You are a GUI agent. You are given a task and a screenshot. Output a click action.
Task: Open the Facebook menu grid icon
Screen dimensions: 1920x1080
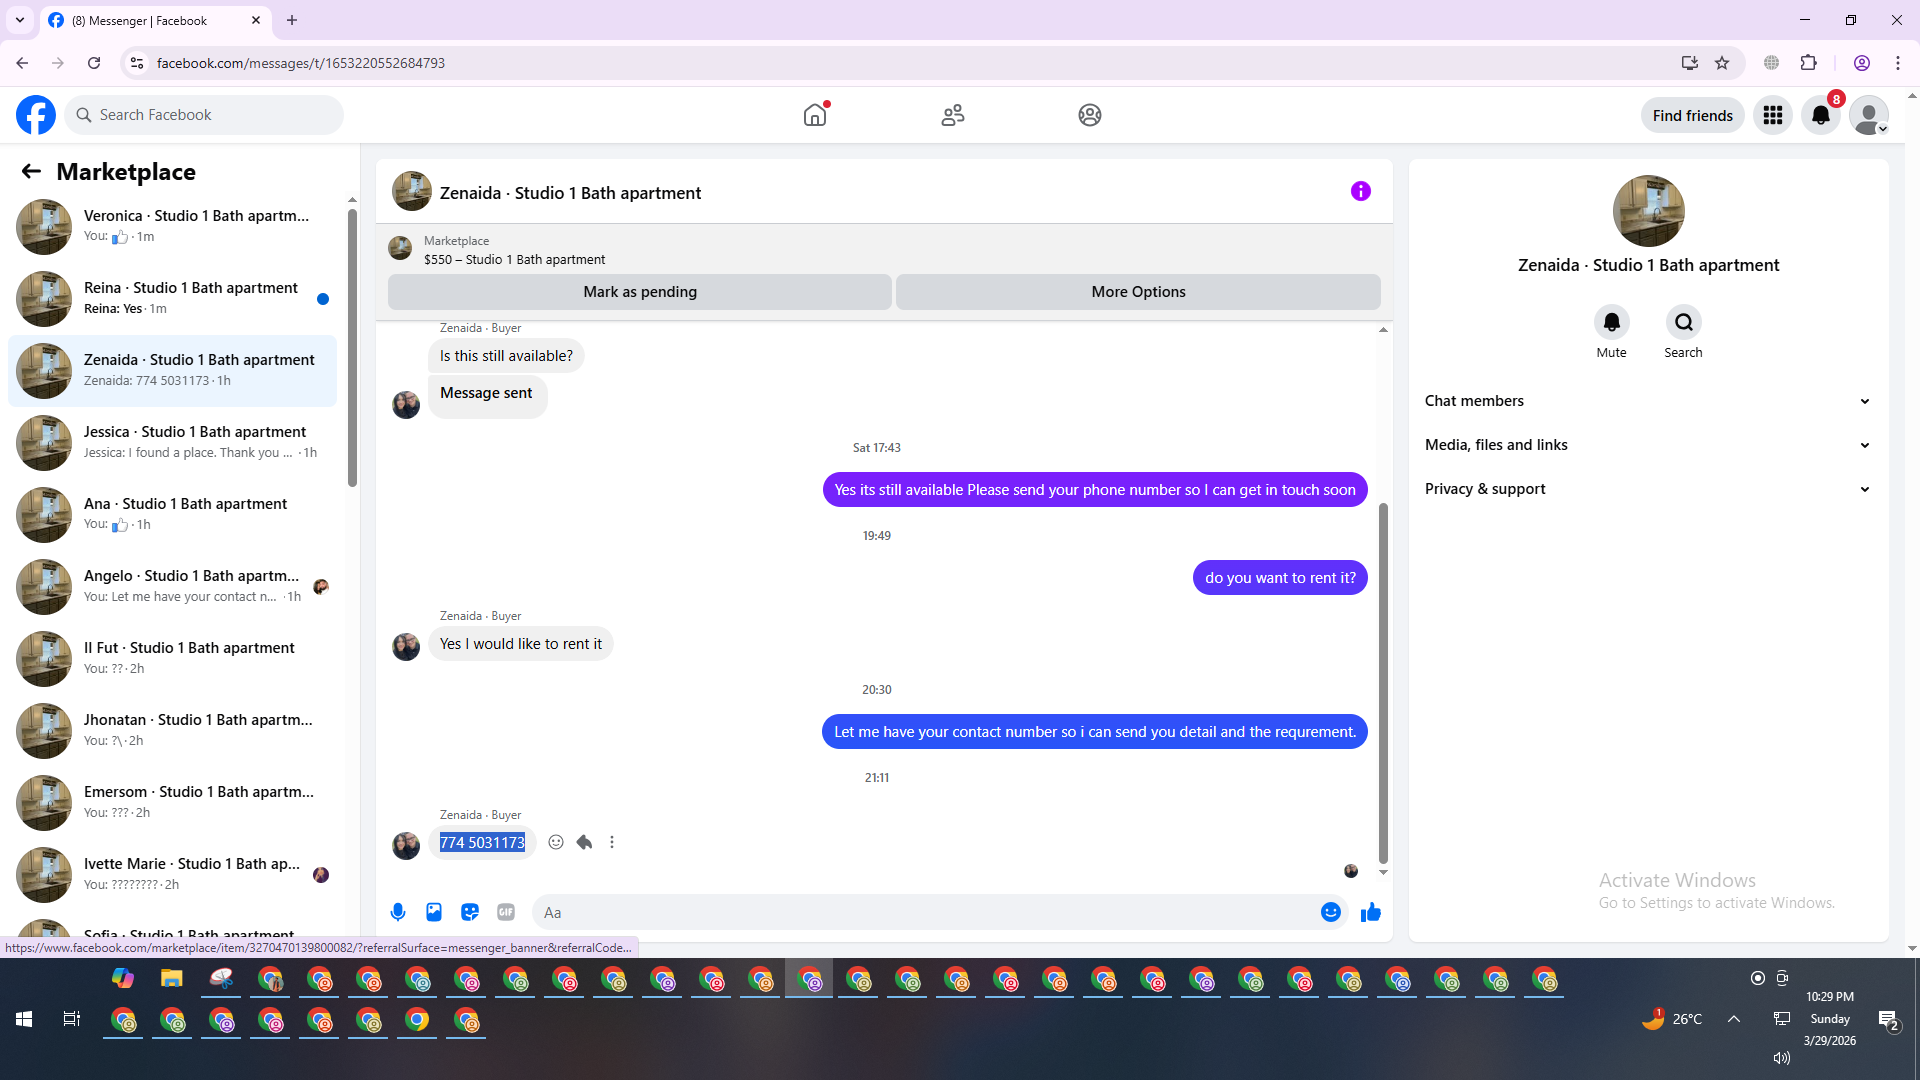pyautogui.click(x=1773, y=115)
